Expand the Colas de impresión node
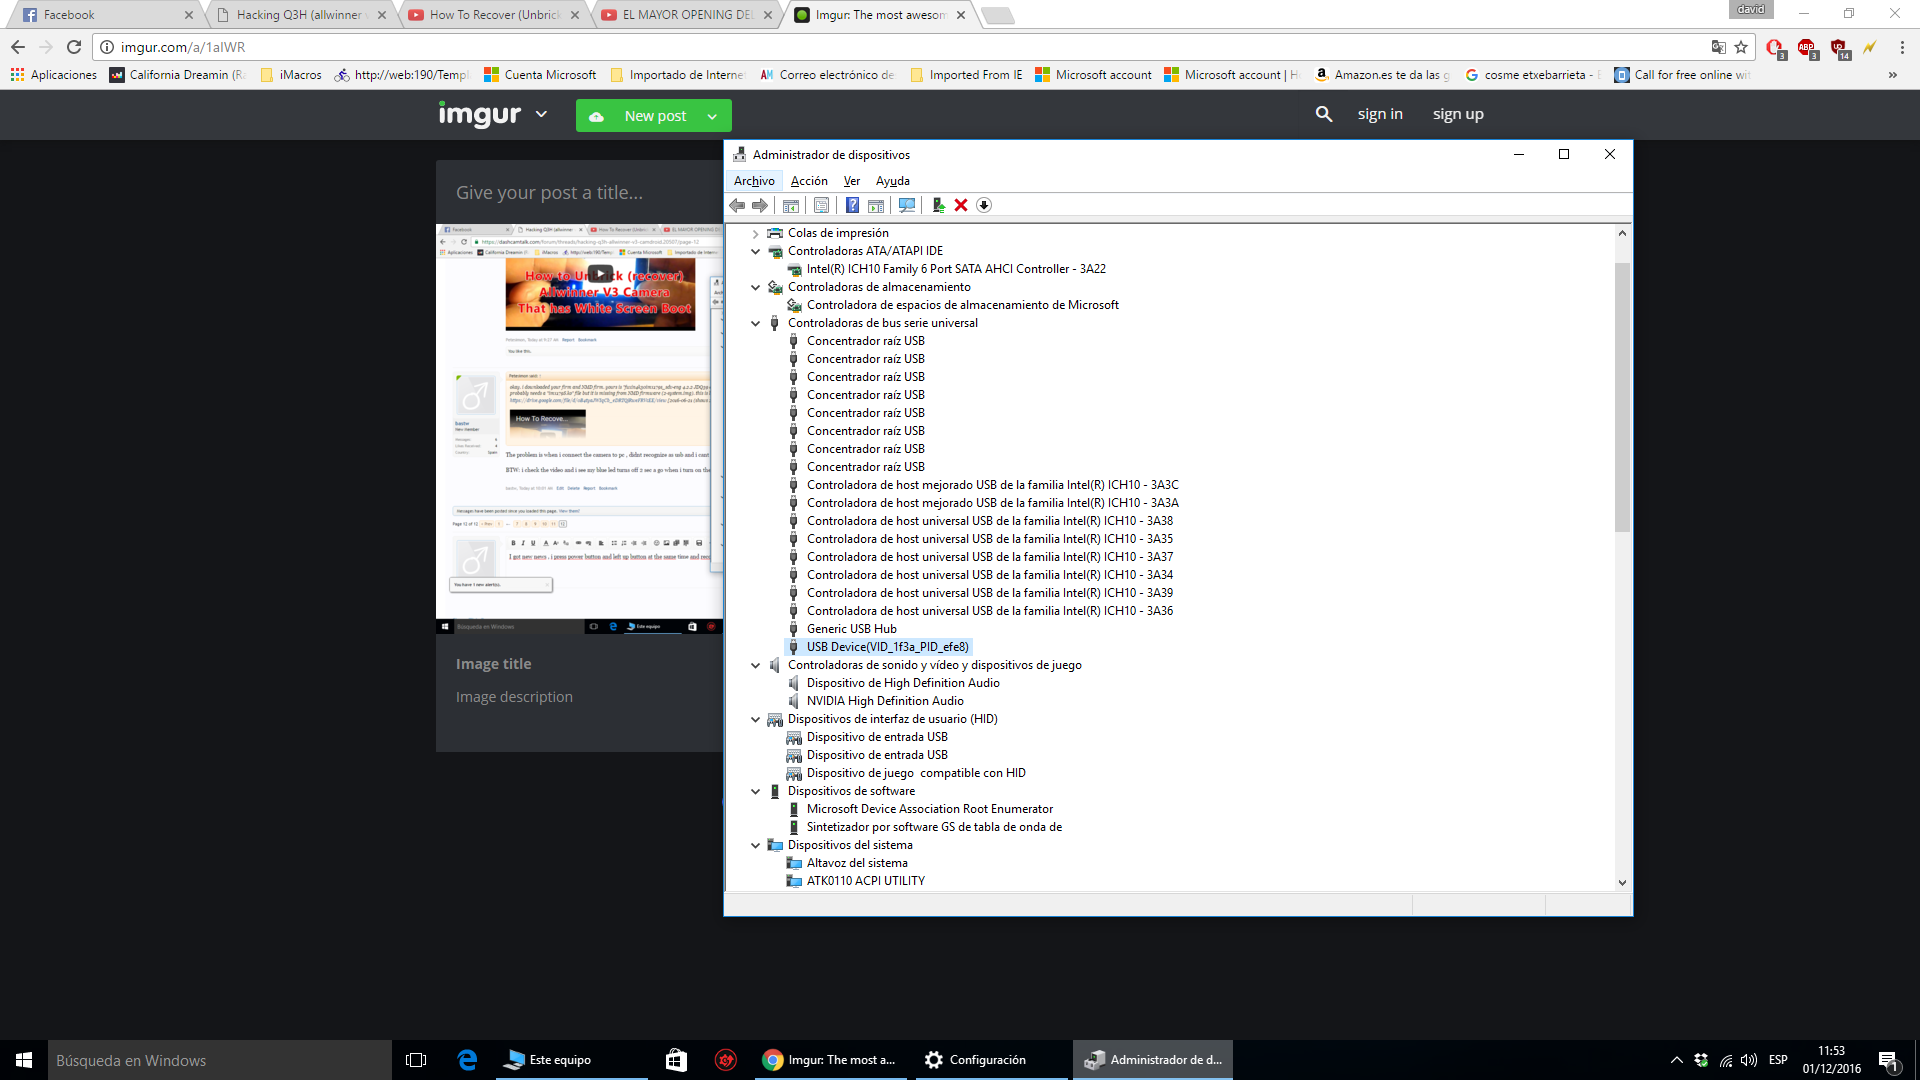 click(756, 233)
